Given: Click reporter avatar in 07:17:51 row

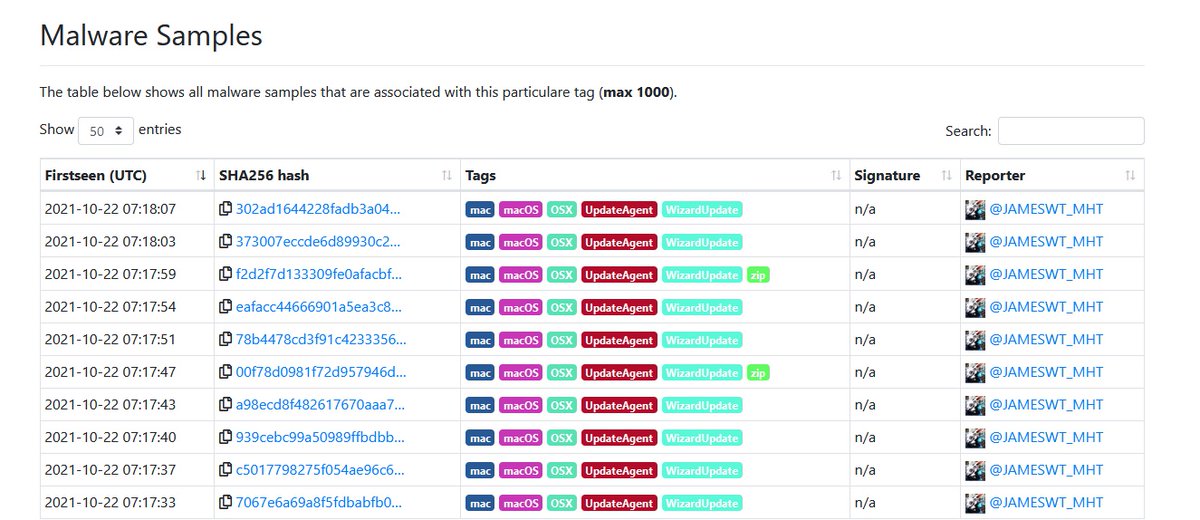Looking at the screenshot, I should (x=975, y=340).
